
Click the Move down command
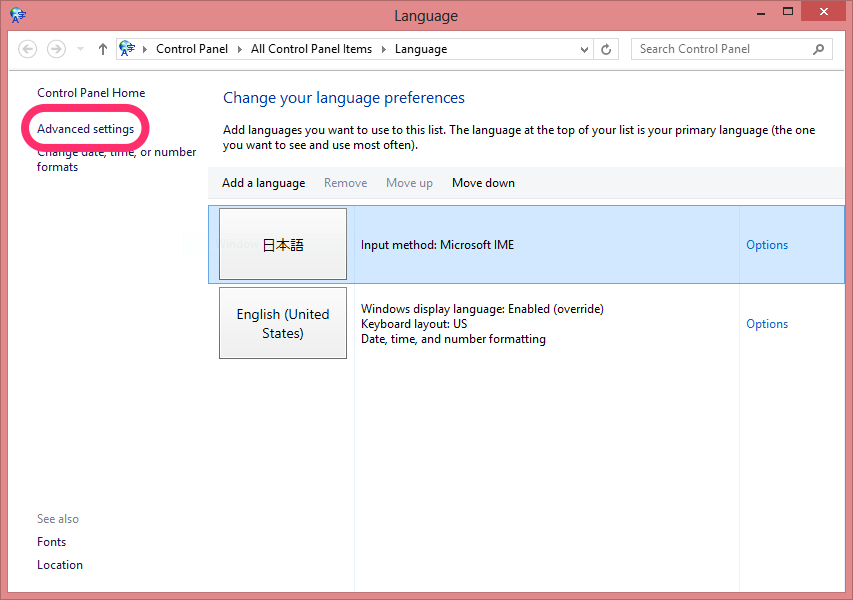pyautogui.click(x=483, y=183)
